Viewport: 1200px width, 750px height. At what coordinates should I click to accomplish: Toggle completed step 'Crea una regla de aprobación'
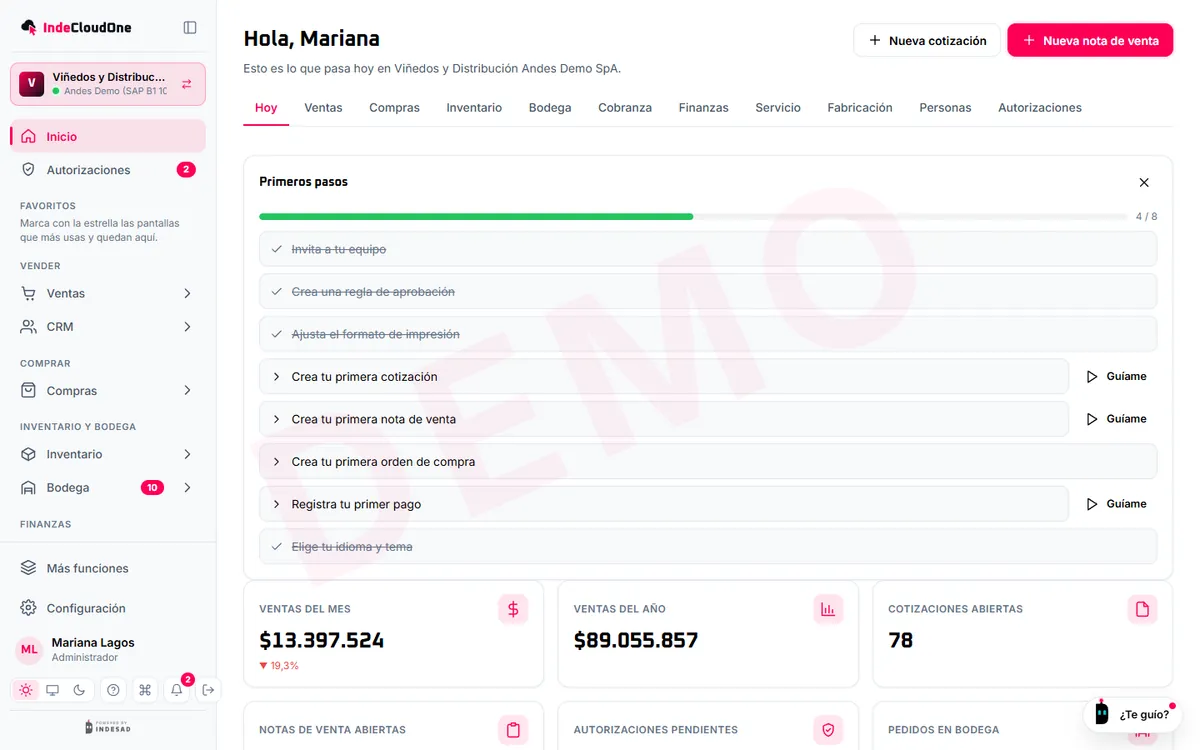tap(708, 292)
